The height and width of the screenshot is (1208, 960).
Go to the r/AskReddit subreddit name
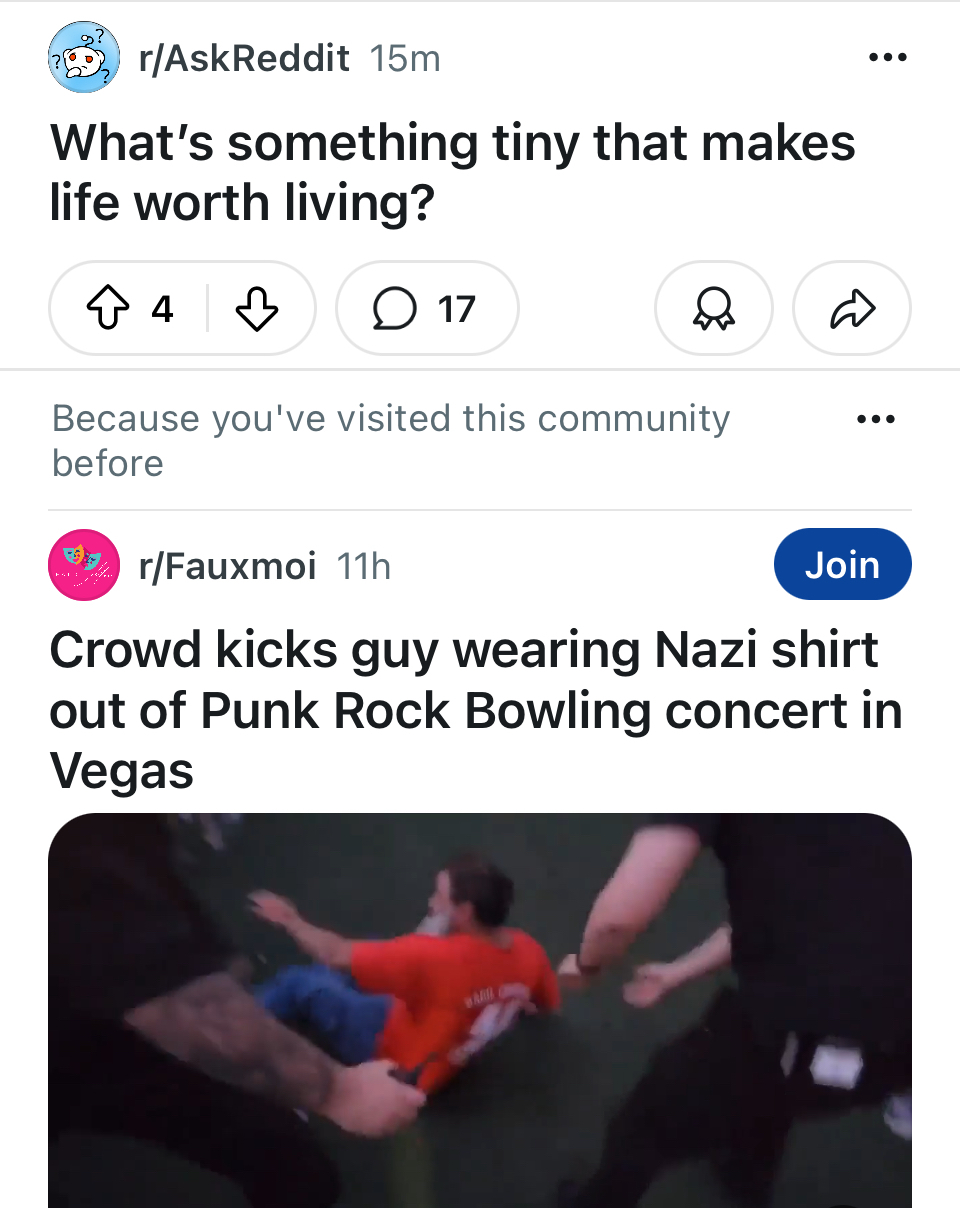click(244, 59)
